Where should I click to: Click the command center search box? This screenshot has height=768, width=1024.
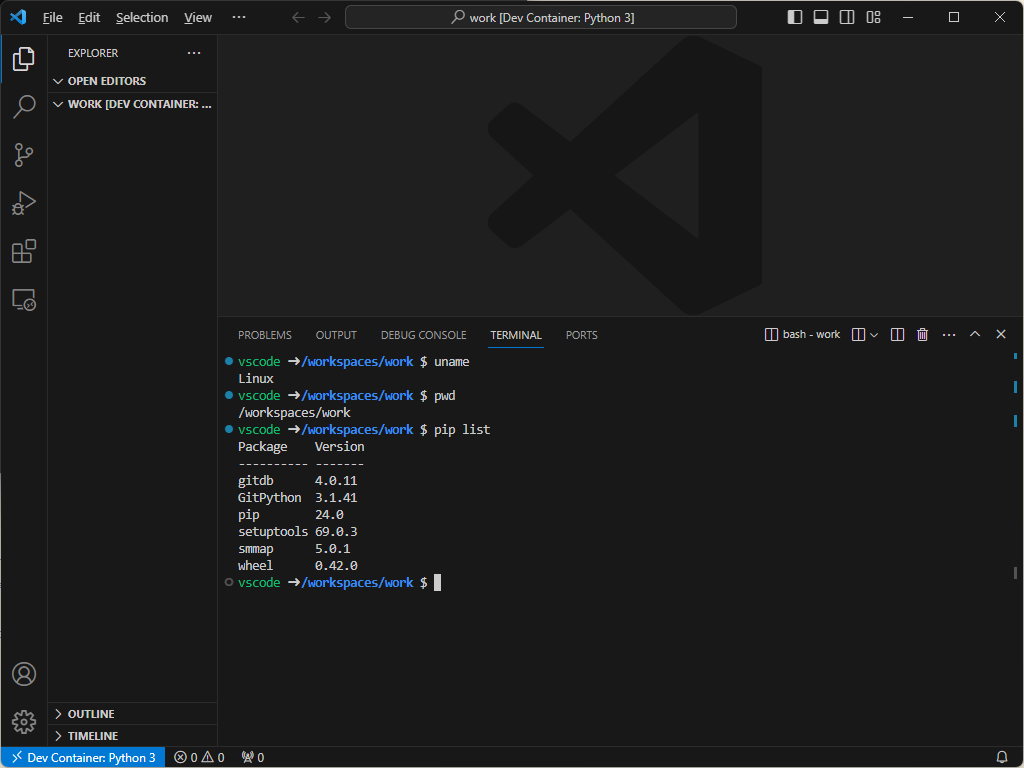point(541,18)
